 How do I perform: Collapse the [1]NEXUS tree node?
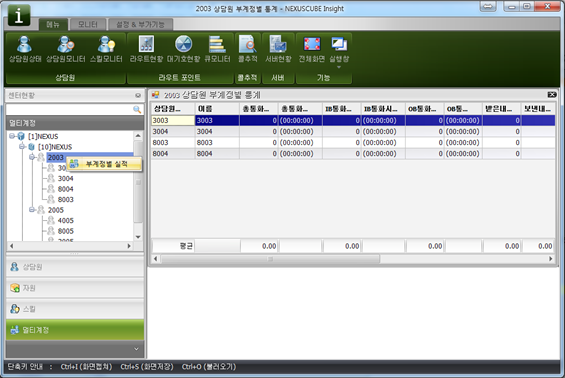point(12,136)
